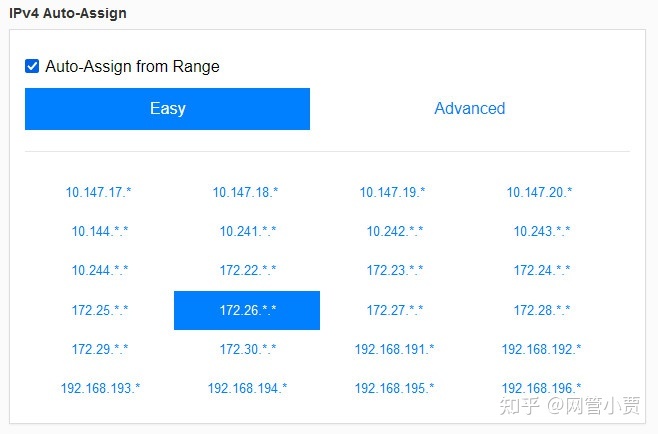658x434 pixels.
Task: Click the highlighted 172.26.*.* range
Action: click(247, 310)
